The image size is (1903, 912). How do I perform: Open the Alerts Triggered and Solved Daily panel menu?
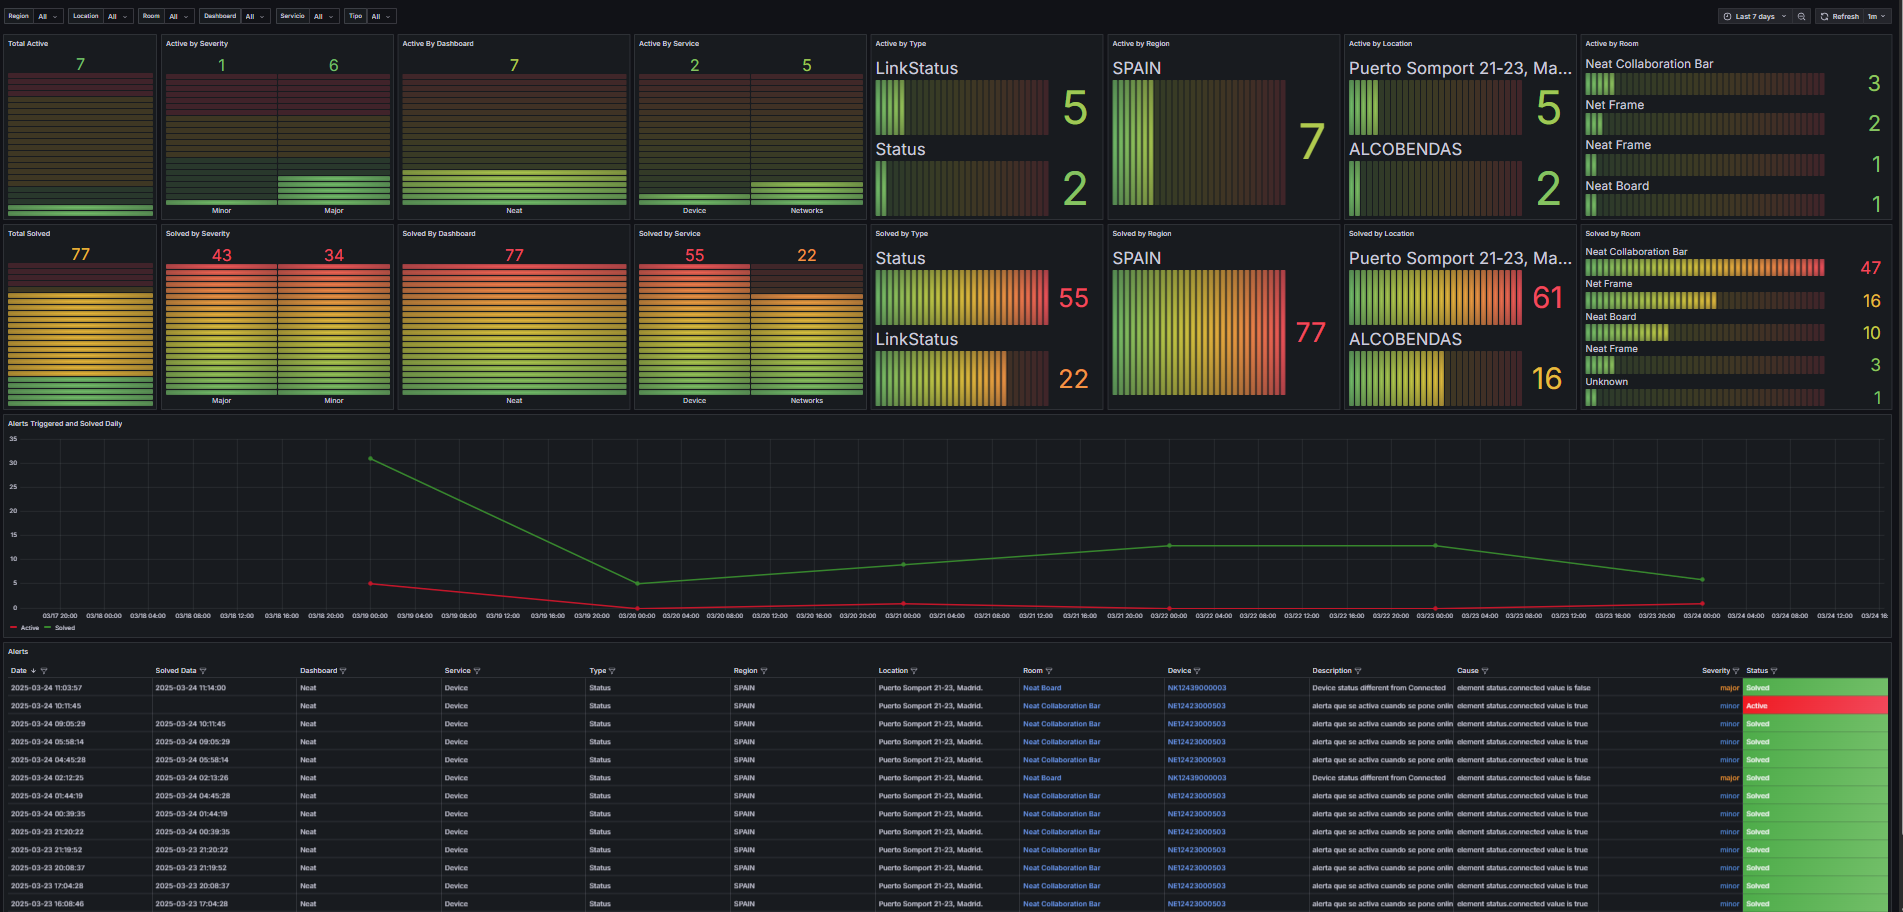coord(65,423)
